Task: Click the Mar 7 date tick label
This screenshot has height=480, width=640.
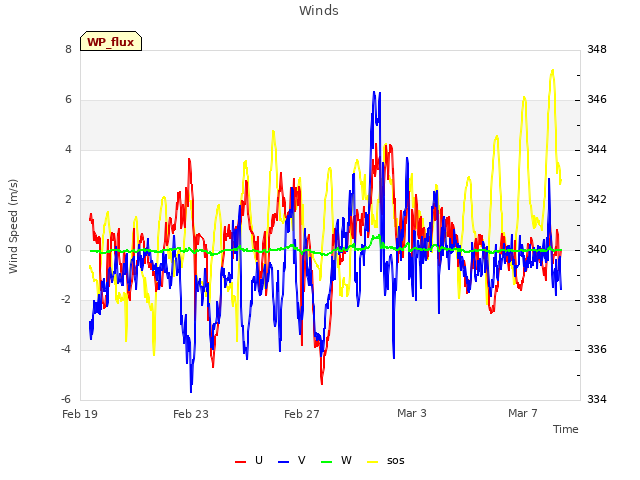Action: click(523, 413)
